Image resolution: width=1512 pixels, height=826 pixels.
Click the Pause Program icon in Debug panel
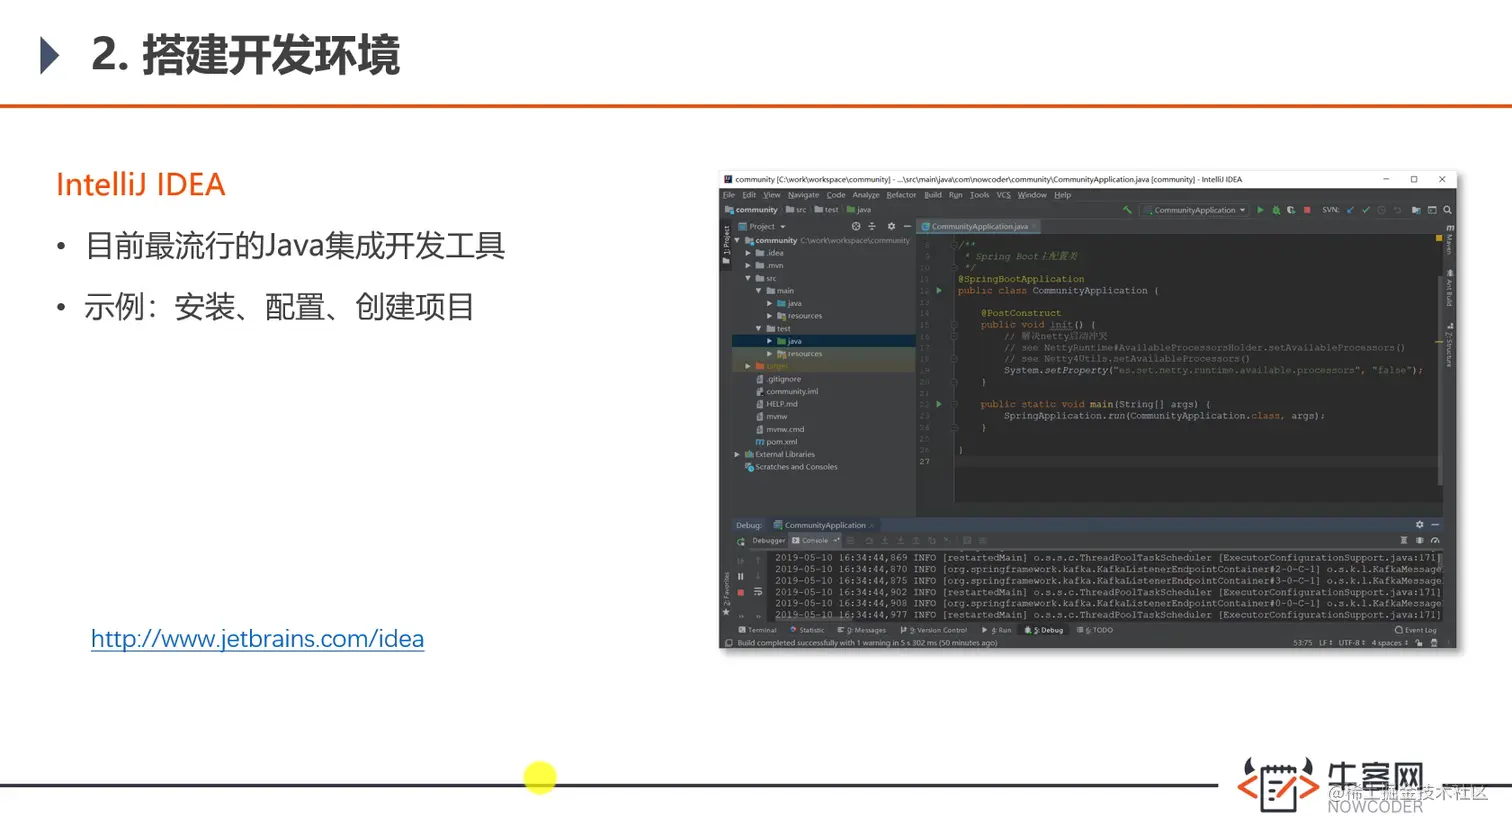pos(740,576)
